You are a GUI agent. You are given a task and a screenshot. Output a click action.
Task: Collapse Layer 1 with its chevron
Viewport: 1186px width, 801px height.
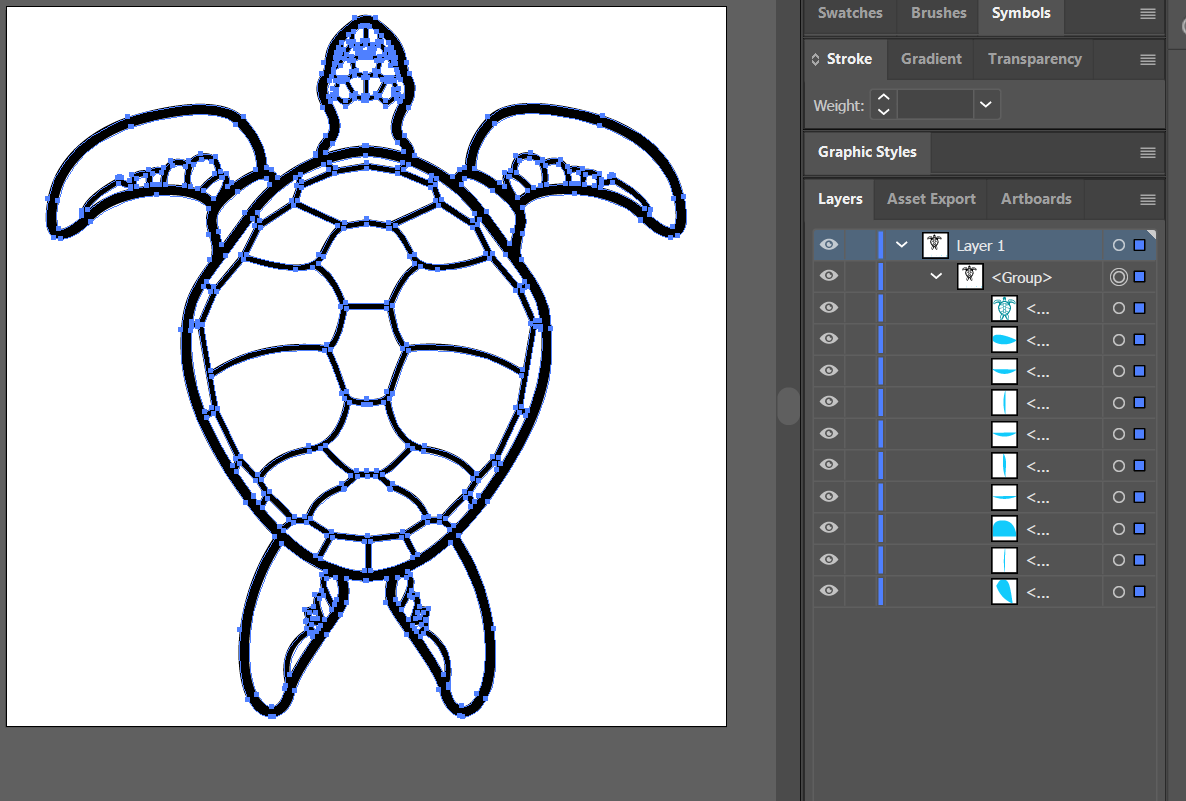click(x=901, y=245)
